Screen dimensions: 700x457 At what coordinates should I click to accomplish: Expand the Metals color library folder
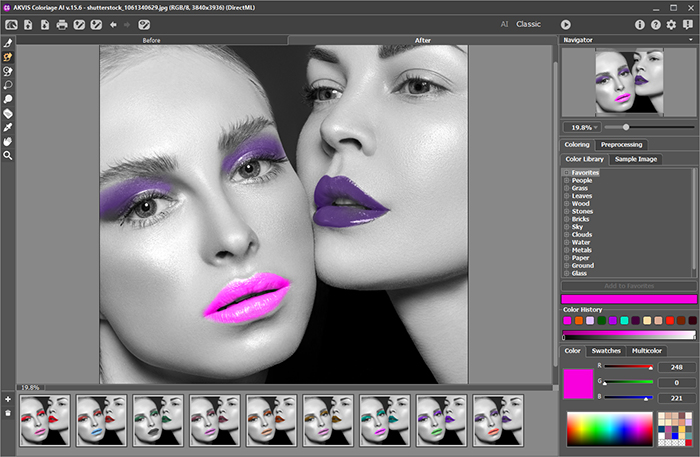click(566, 249)
